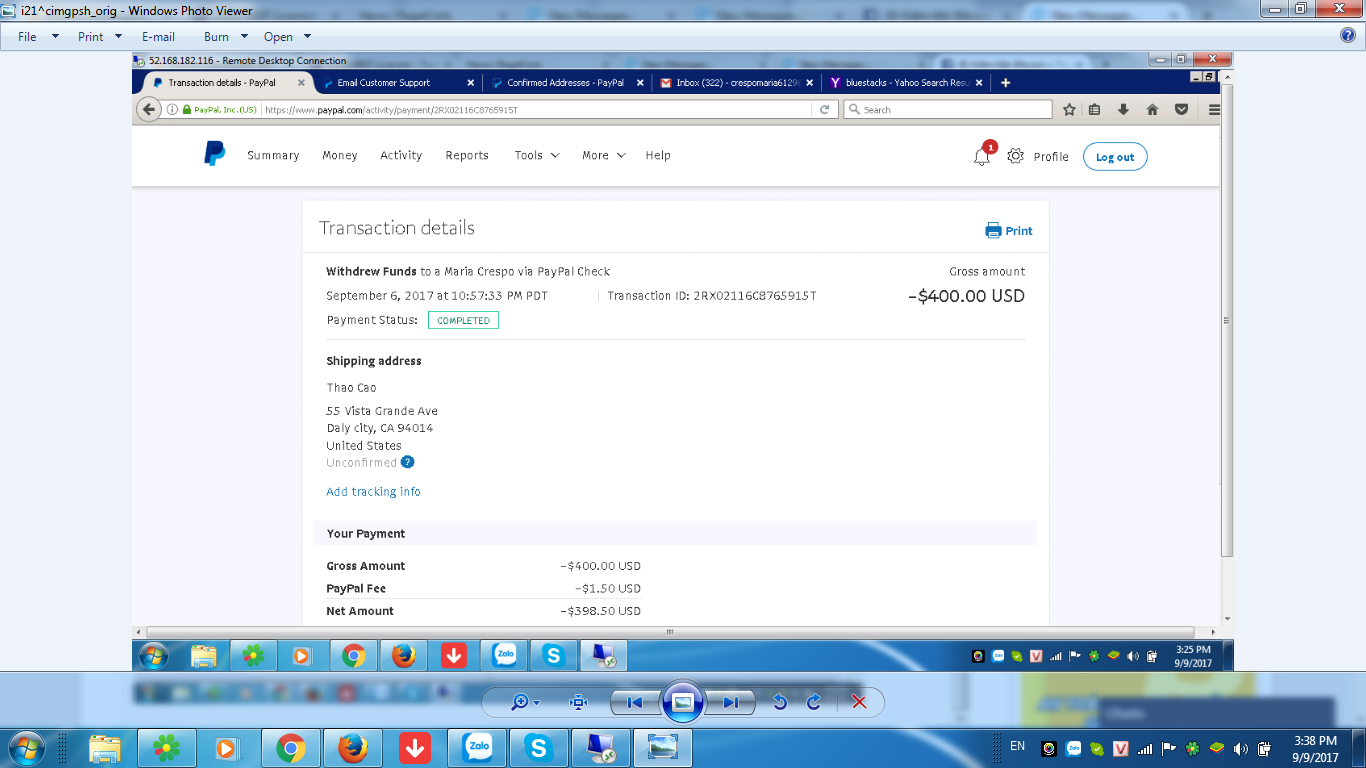The image size is (1366, 768).
Task: Switch to the Gmail Inbox (322) tab
Action: 736,83
